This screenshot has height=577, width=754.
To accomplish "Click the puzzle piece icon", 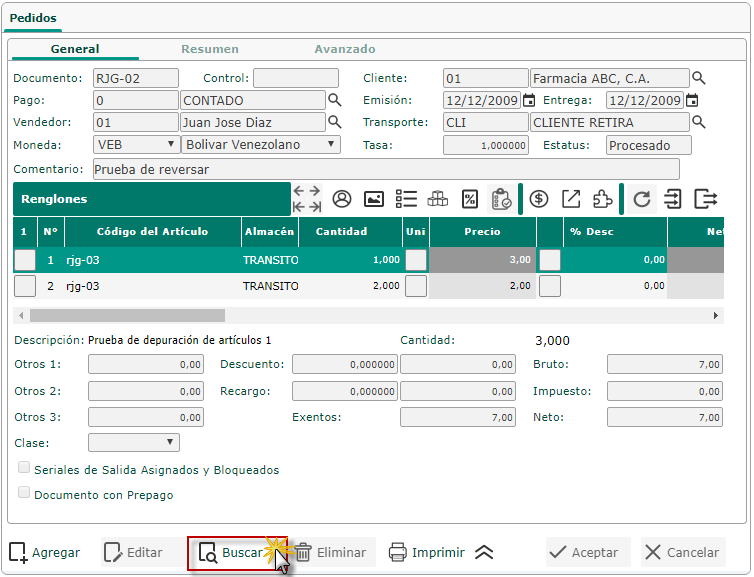I will 602,199.
